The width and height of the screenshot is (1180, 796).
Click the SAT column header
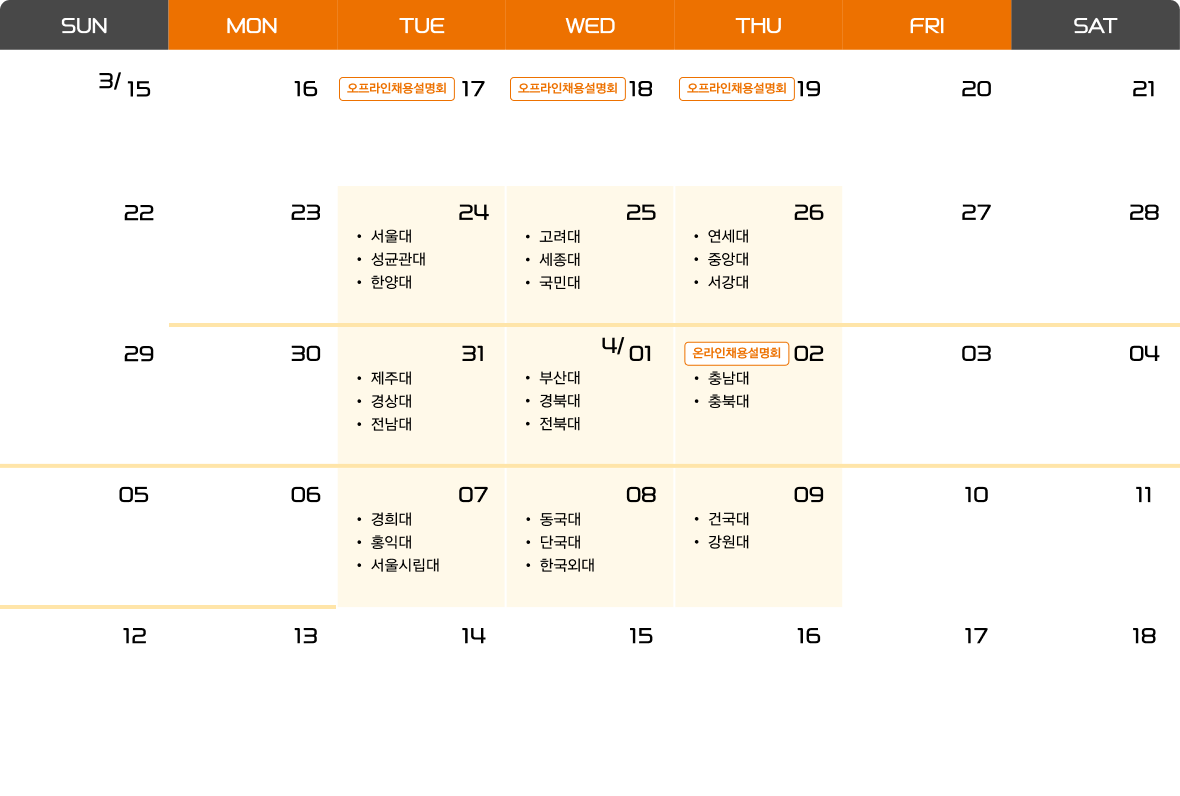pyautogui.click(x=1095, y=26)
